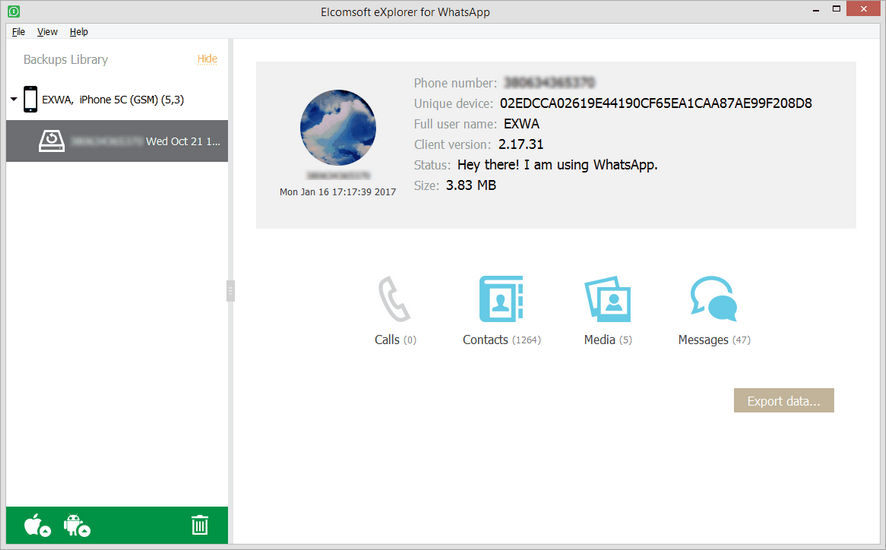Open the Messages chat bubbles icon
The width and height of the screenshot is (886, 550).
coord(714,298)
